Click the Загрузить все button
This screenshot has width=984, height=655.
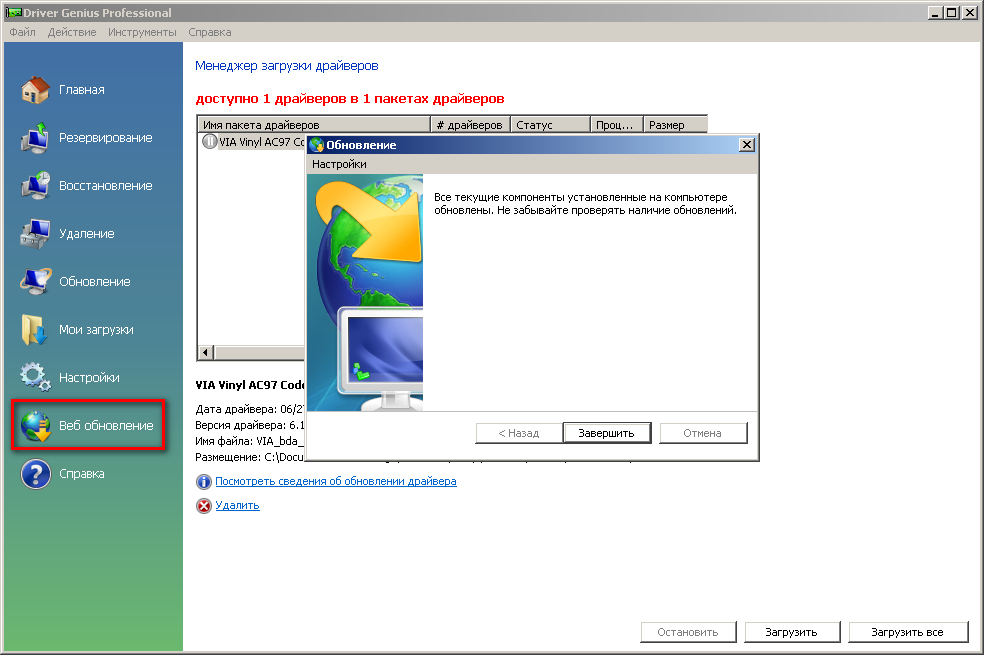(908, 632)
